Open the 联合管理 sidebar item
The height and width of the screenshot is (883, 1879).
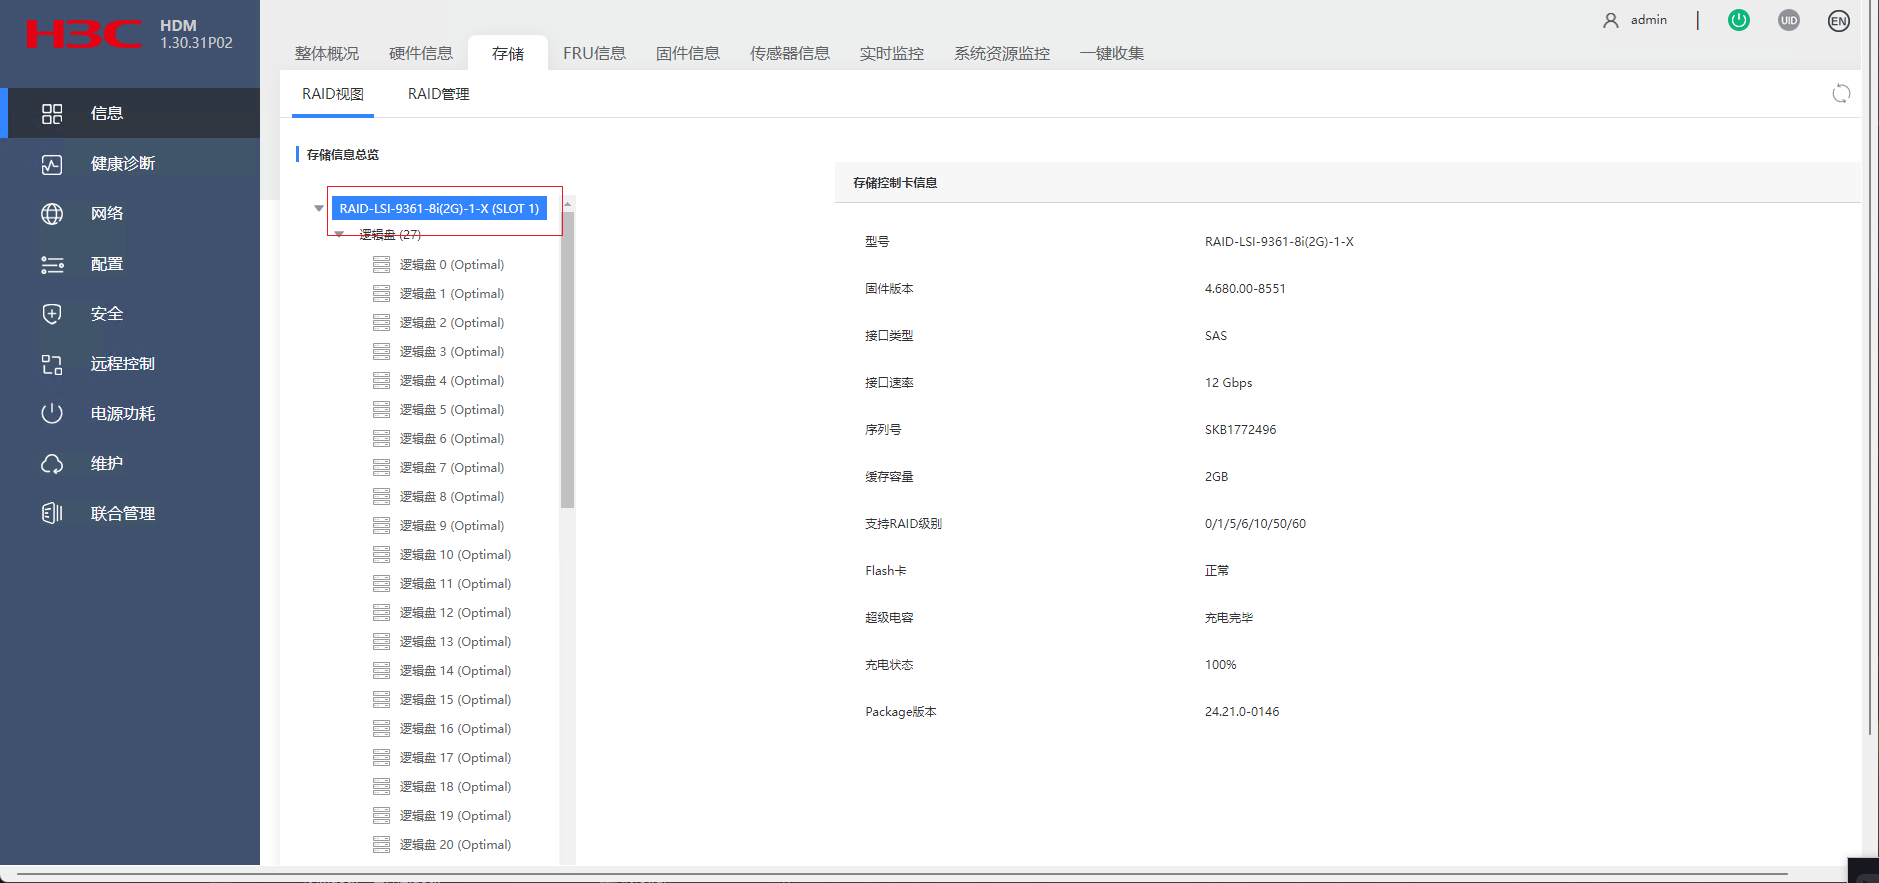[122, 514]
